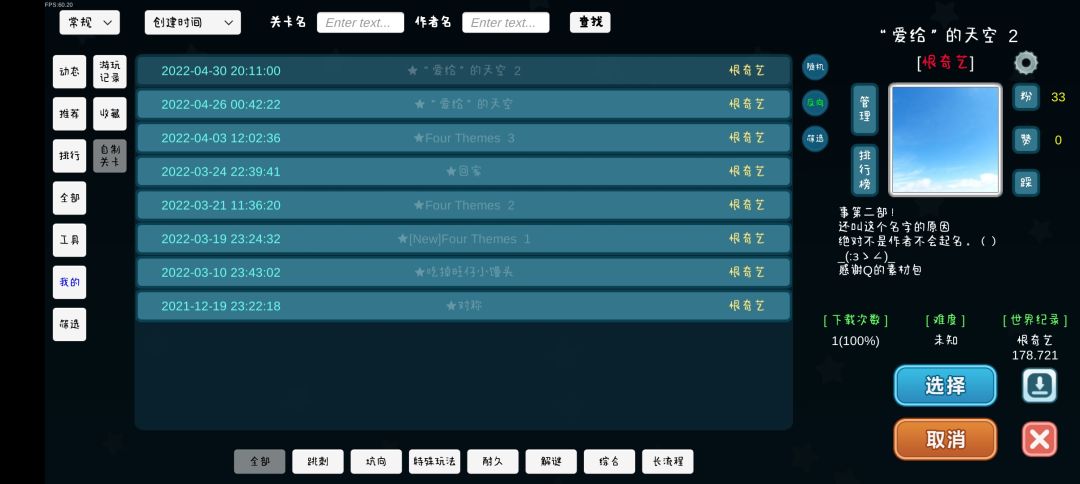The height and width of the screenshot is (484, 1080).
Task: Click the round 筛选 filter button
Action: click(815, 138)
